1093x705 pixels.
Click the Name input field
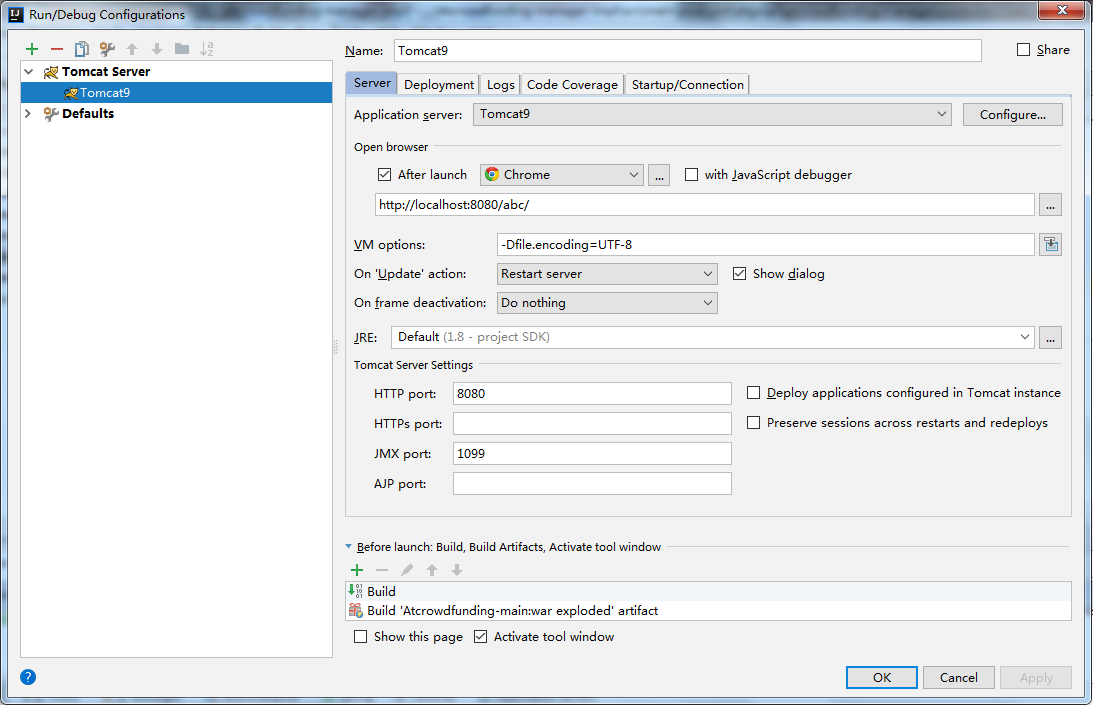pos(688,50)
